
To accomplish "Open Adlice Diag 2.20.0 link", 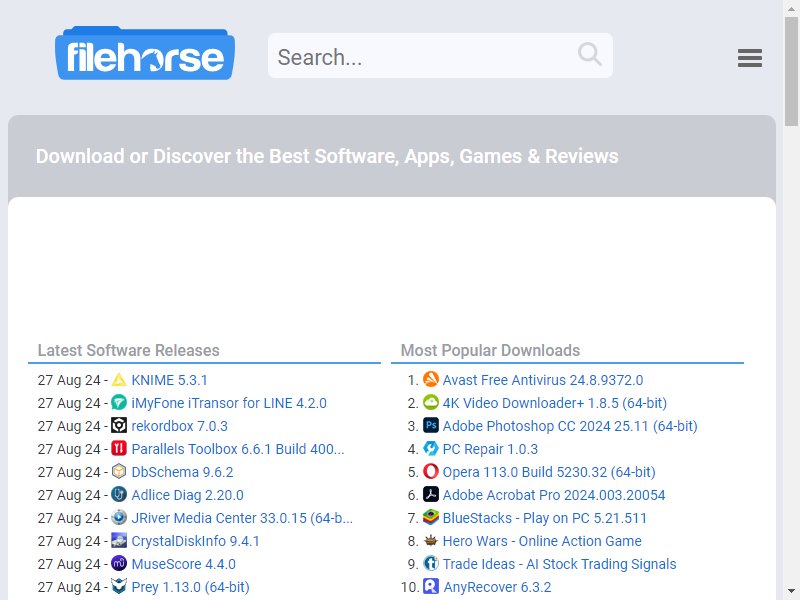I will 187,495.
